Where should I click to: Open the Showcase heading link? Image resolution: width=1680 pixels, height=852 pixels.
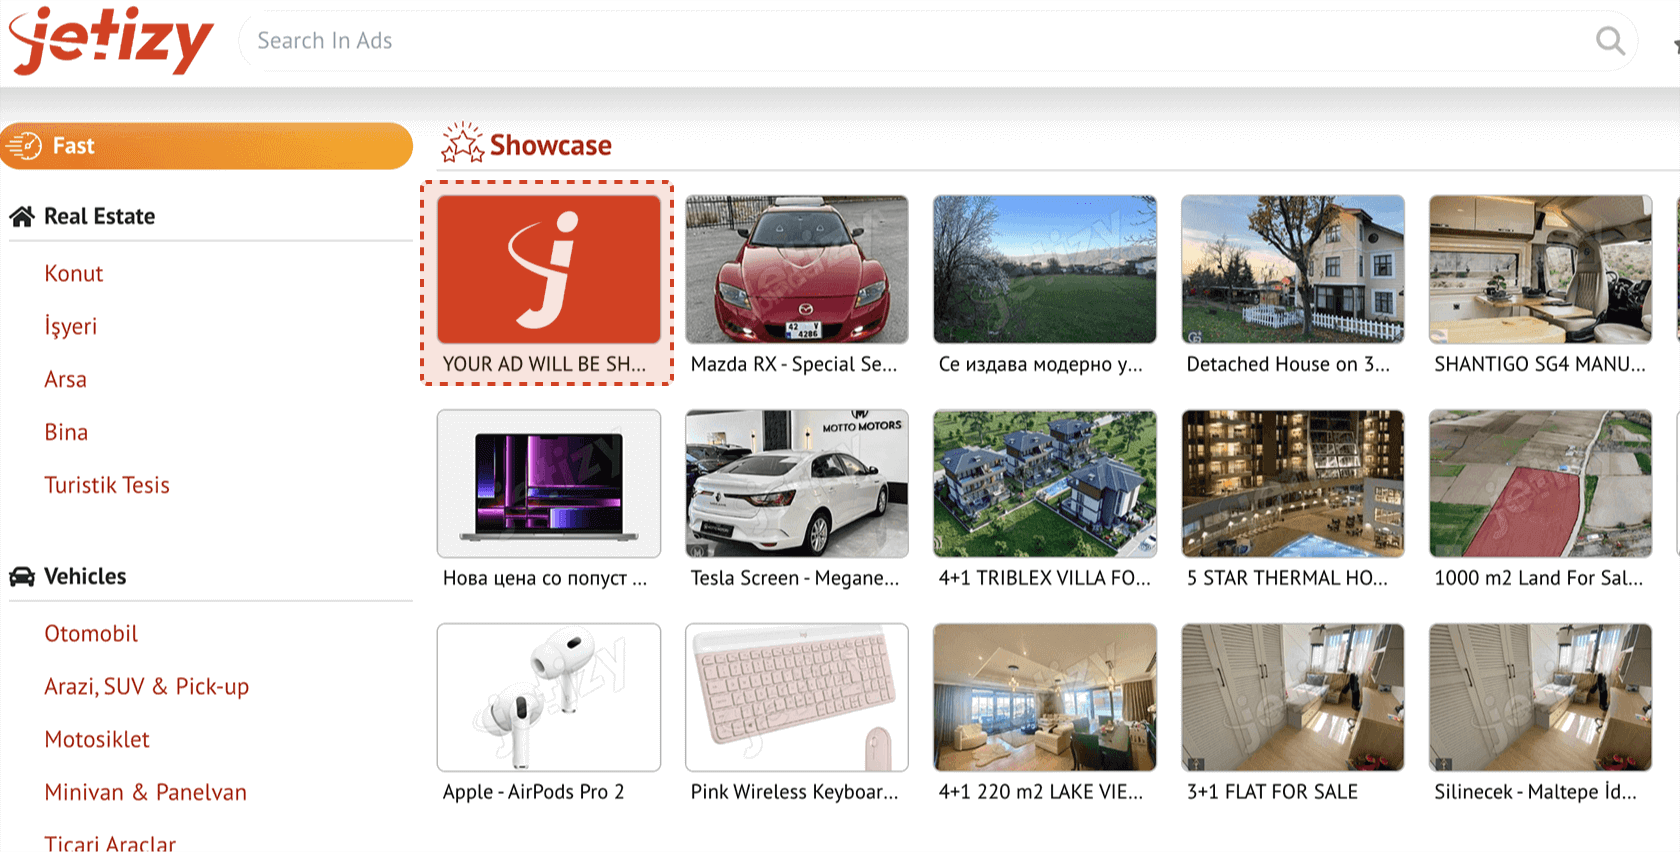pos(550,145)
